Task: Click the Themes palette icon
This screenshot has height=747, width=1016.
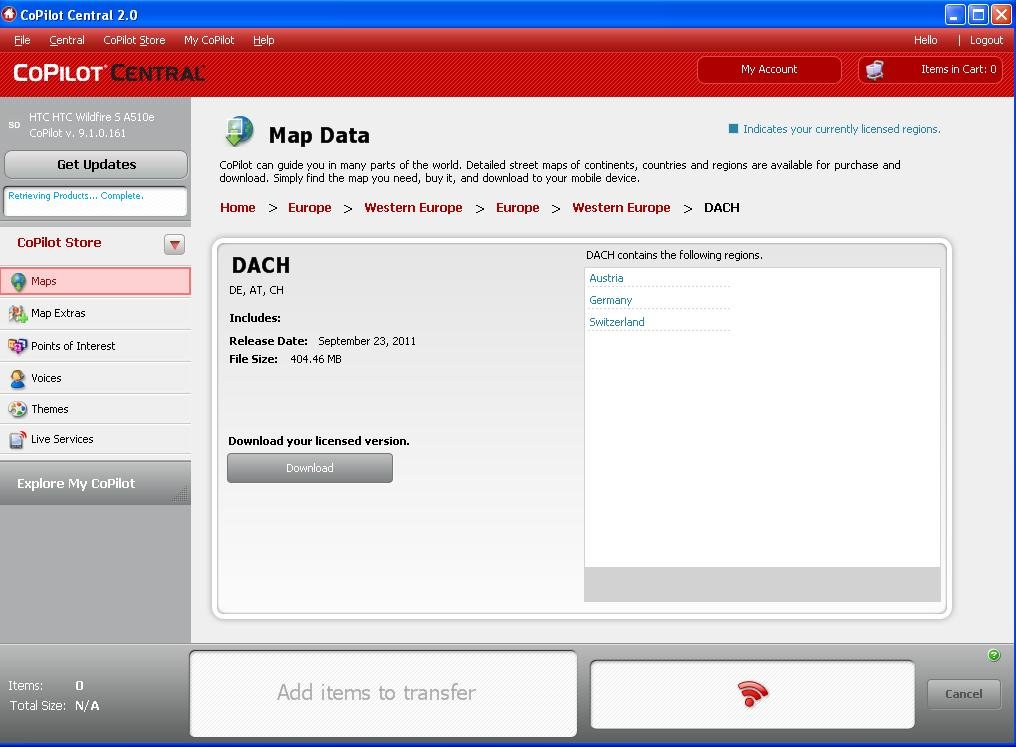Action: pyautogui.click(x=17, y=409)
